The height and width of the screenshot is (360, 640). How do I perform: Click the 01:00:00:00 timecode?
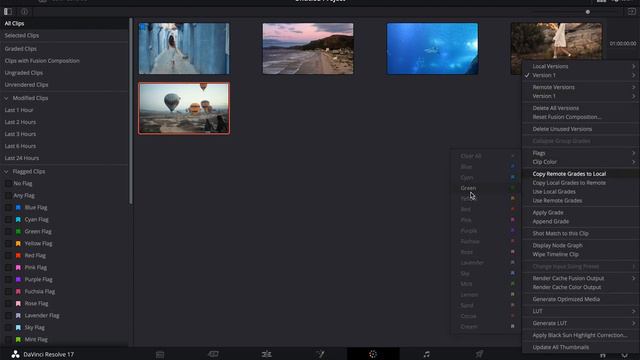point(623,43)
